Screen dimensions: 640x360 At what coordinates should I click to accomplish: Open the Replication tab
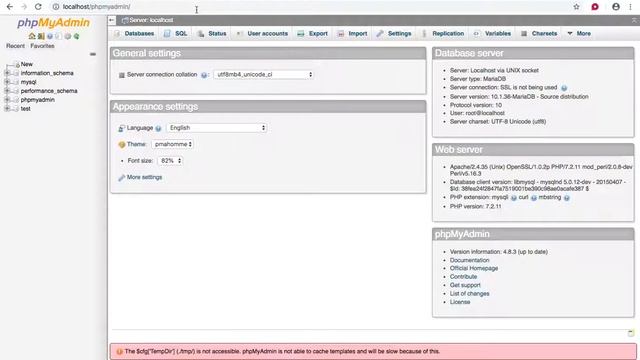pos(443,33)
